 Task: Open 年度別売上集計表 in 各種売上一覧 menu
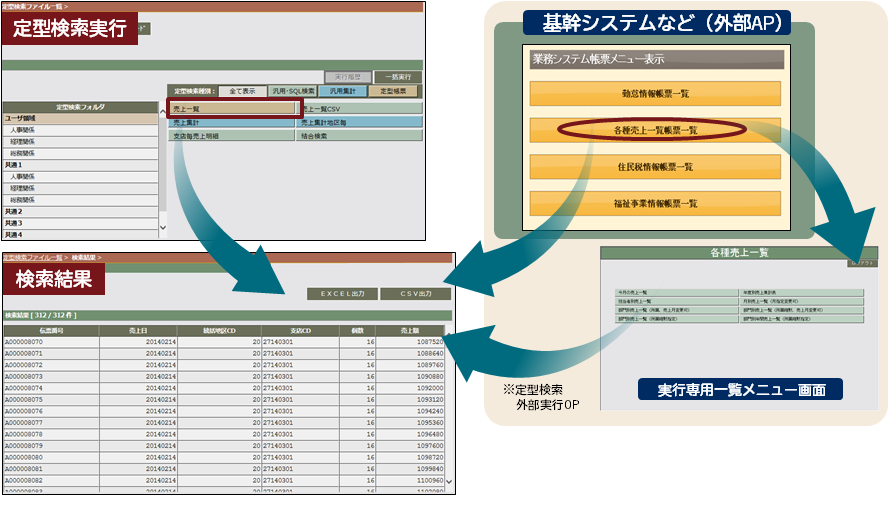click(x=803, y=292)
